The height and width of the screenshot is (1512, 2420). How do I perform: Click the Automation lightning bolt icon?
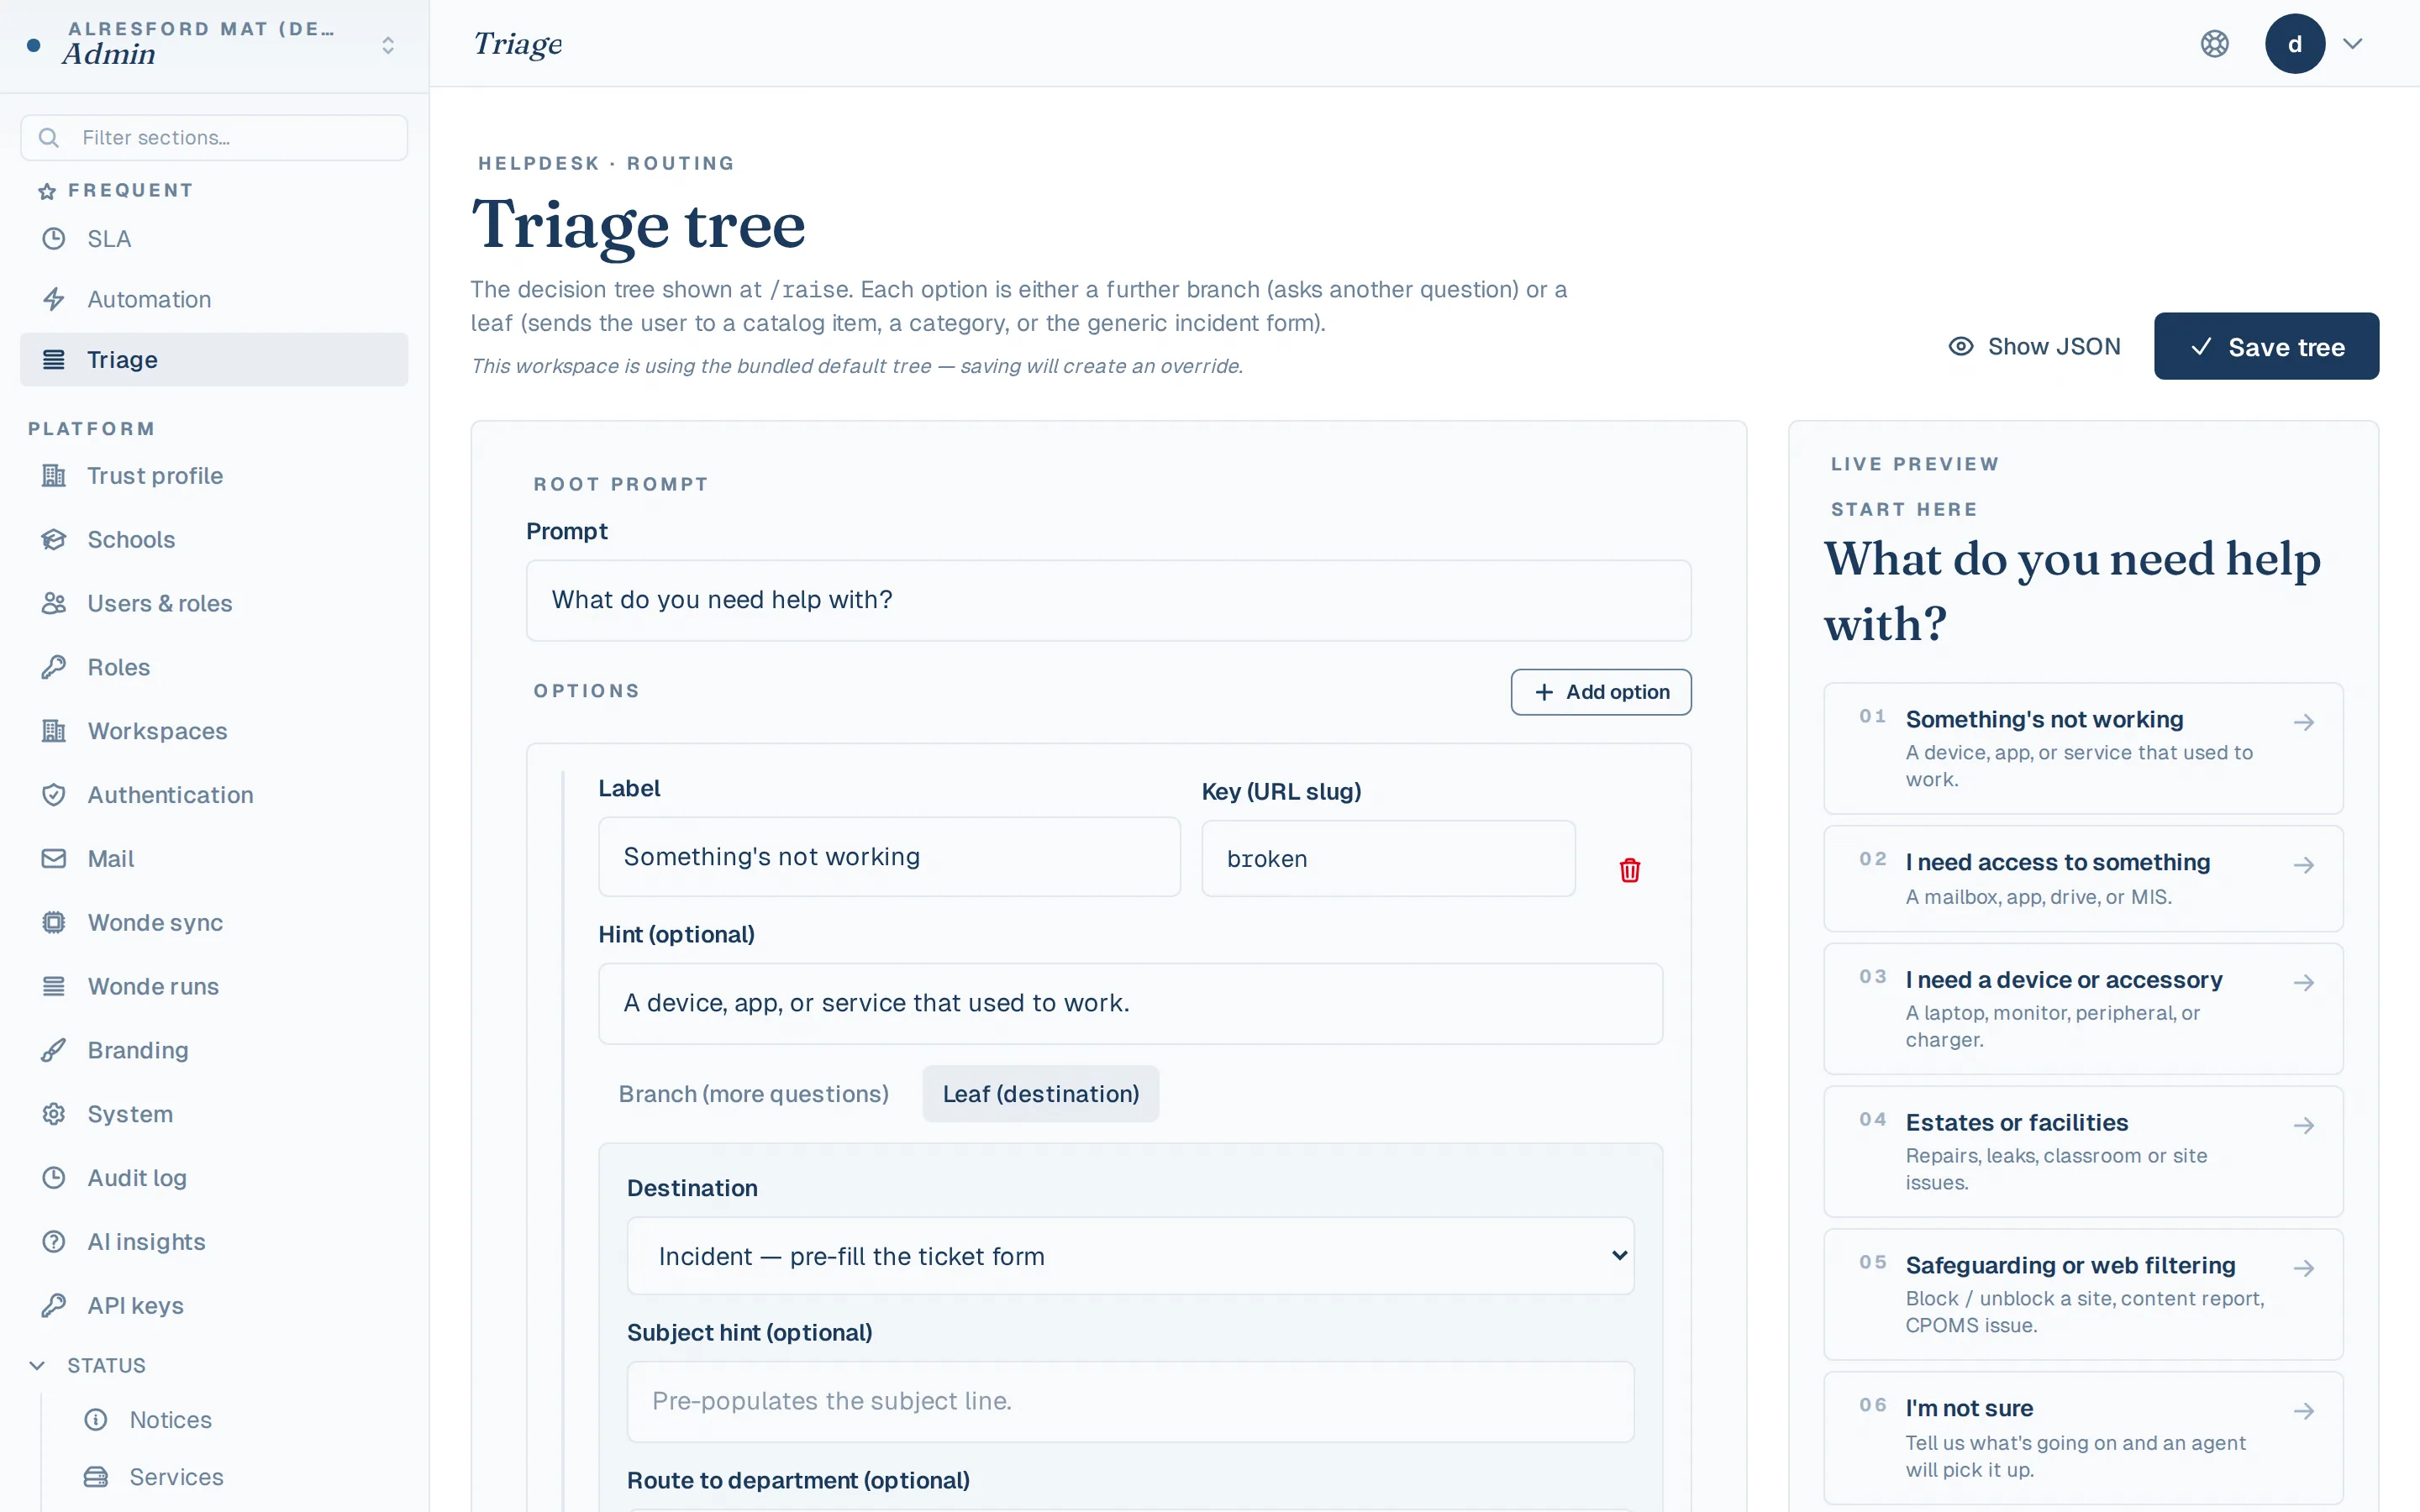pos(54,299)
